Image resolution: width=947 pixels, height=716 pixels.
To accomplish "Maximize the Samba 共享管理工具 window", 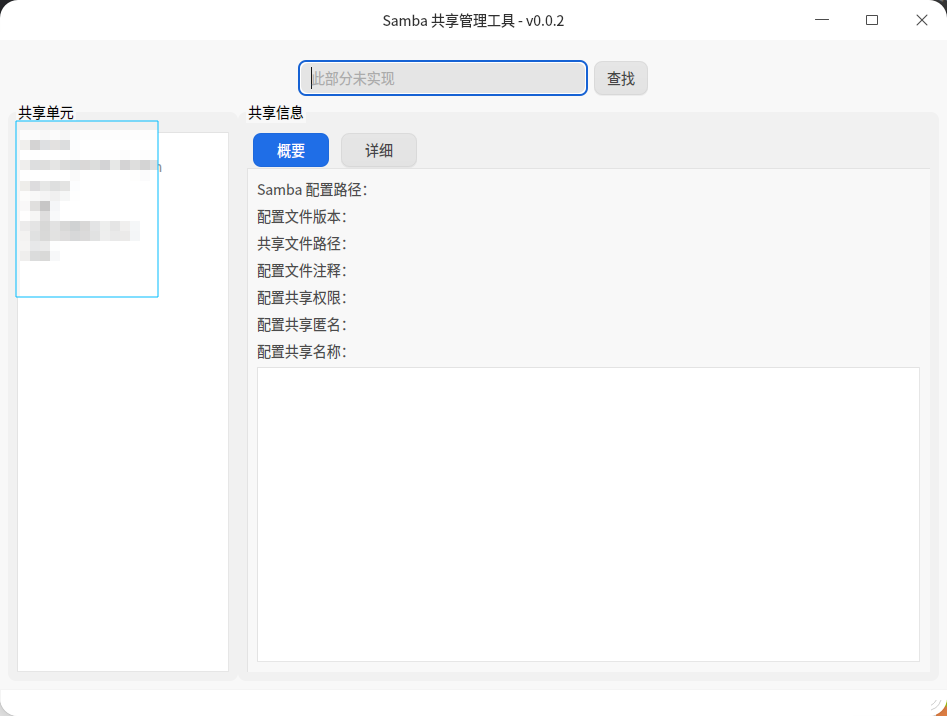I will point(872,20).
